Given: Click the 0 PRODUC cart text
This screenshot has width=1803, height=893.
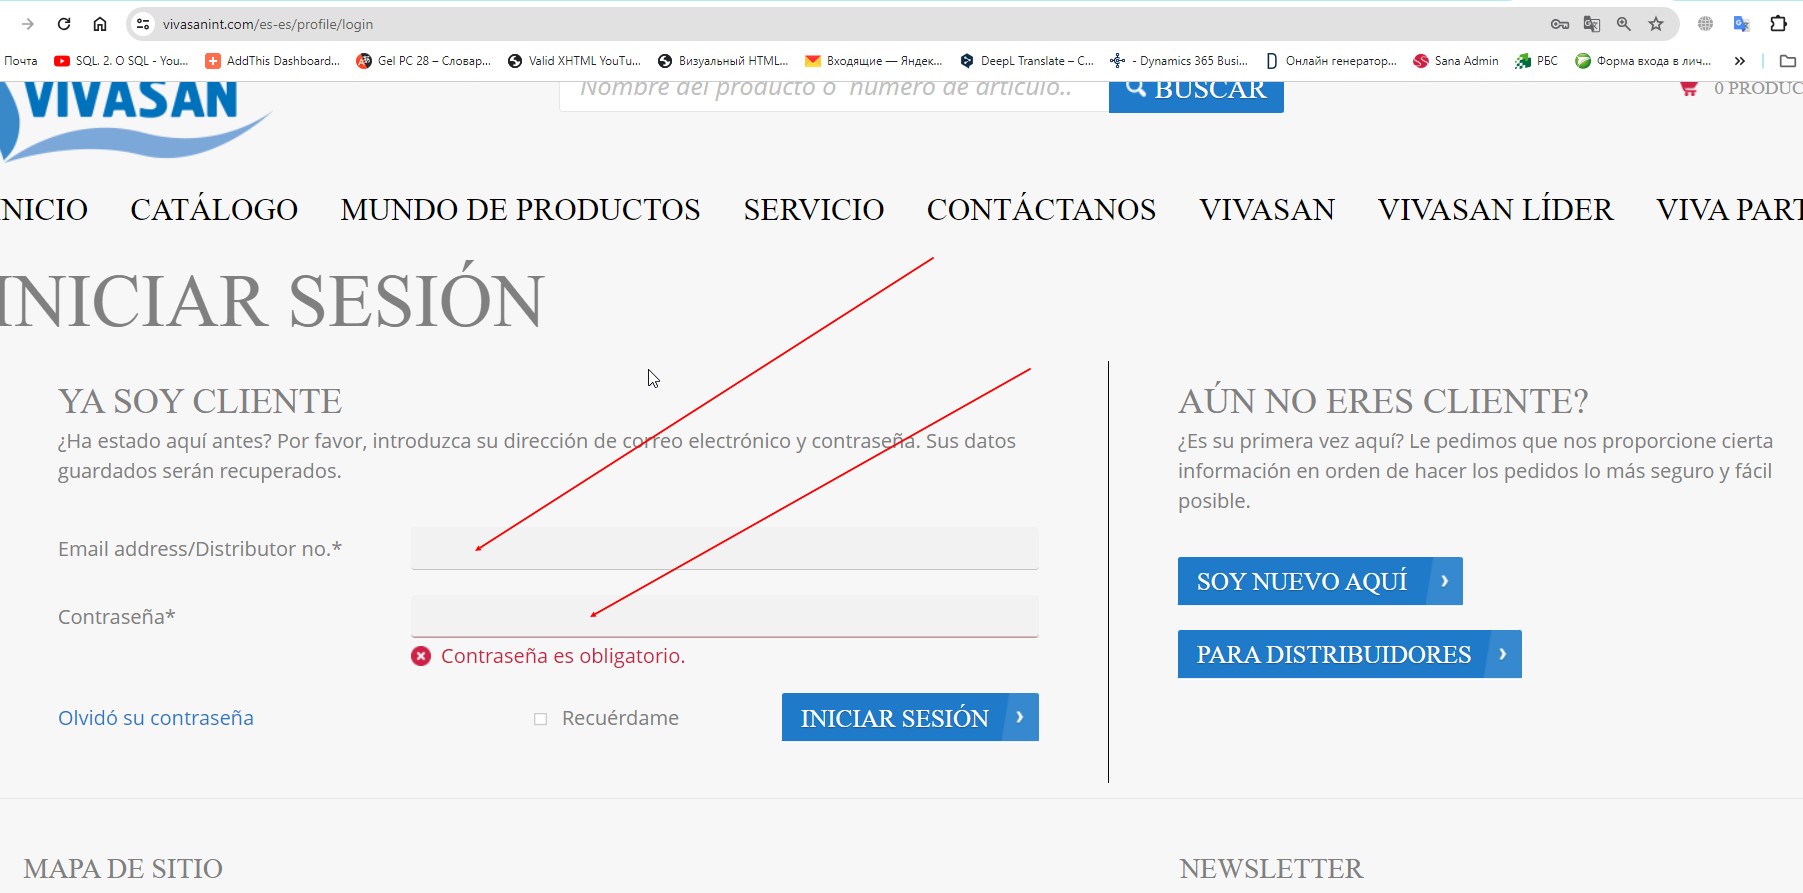Looking at the screenshot, I should click(1758, 88).
